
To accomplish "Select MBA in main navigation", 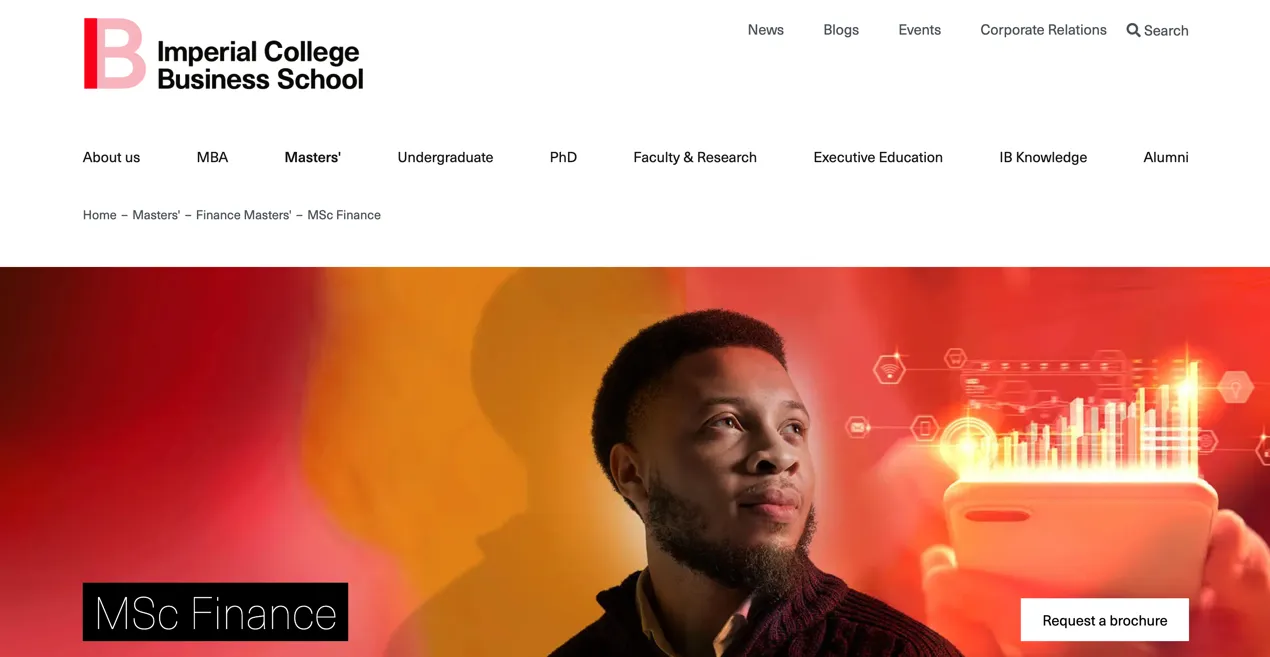I will 212,157.
